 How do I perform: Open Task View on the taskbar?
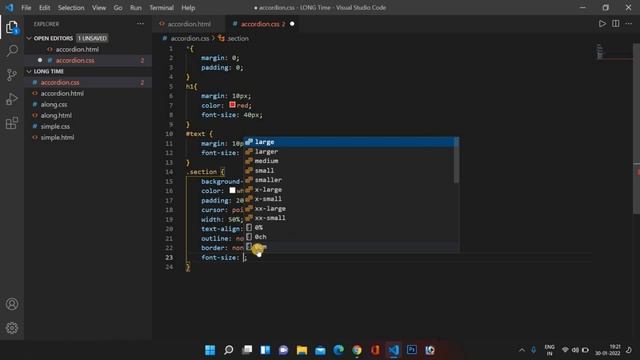coord(247,350)
